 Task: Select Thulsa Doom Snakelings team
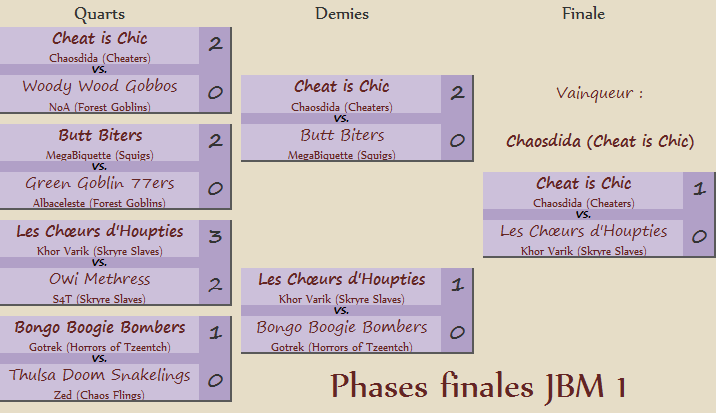point(100,375)
